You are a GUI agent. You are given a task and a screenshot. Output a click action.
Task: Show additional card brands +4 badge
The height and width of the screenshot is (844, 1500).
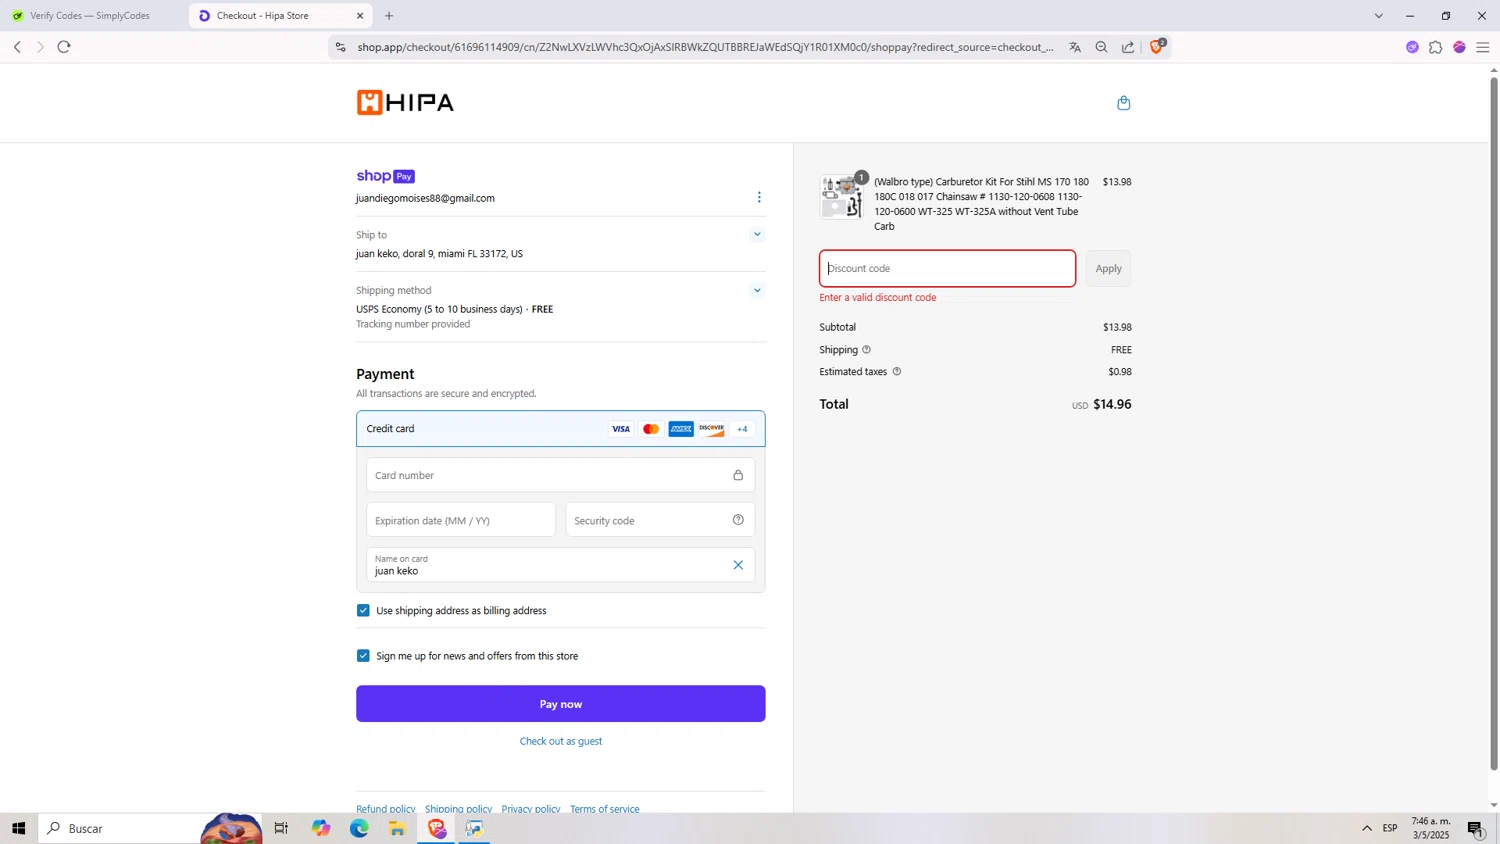click(x=742, y=429)
